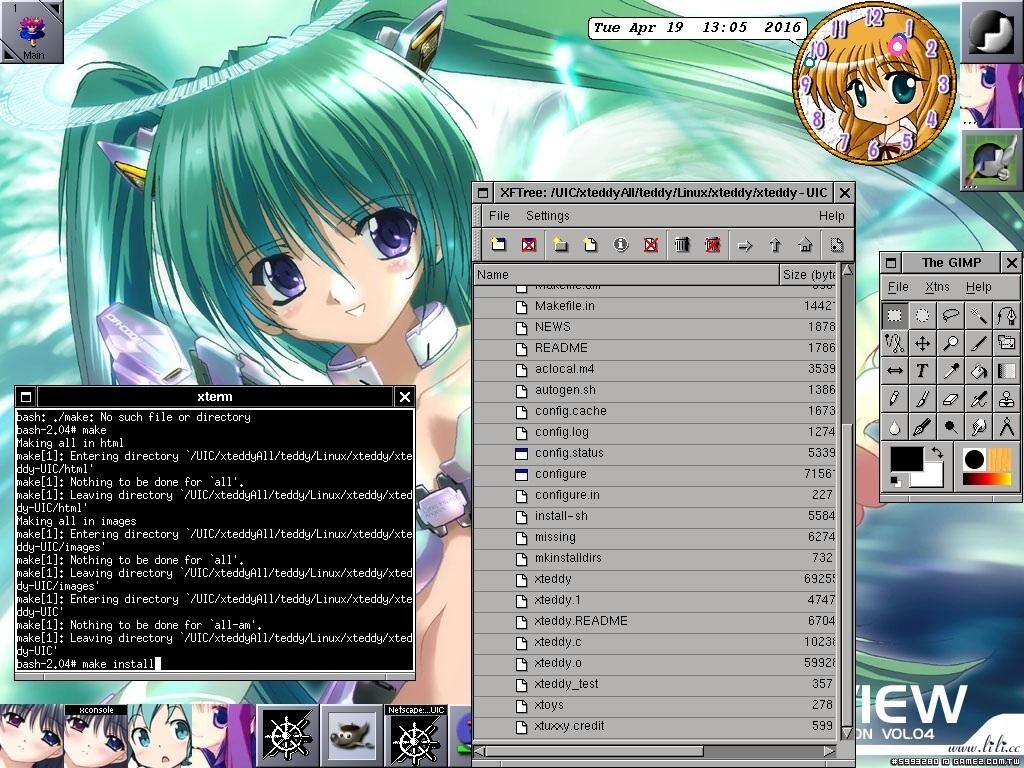
Task: Go up one directory in XFTree
Action: [x=774, y=244]
